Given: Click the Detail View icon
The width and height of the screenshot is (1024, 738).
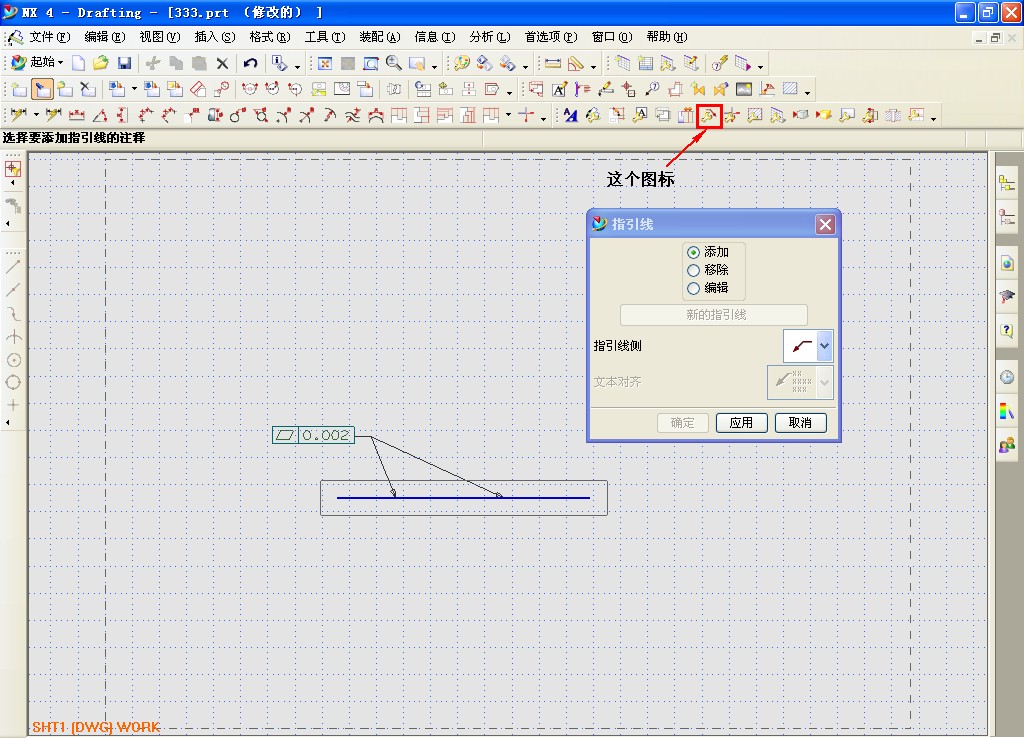Looking at the screenshot, I should click(222, 89).
